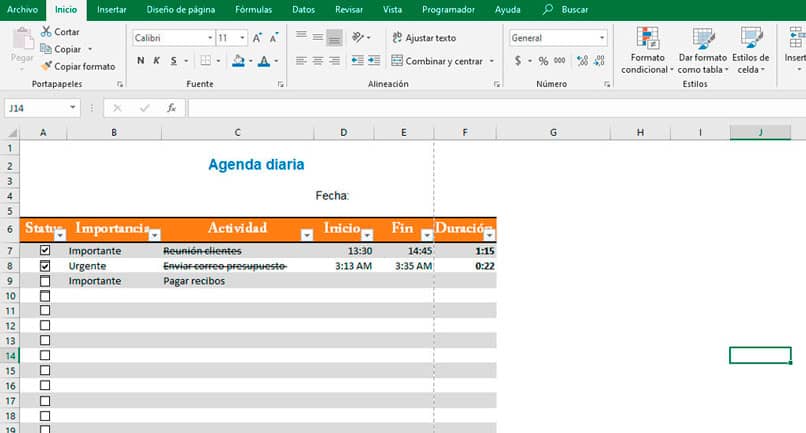Toggle underline S formatting
This screenshot has height=433, width=806.
click(174, 61)
